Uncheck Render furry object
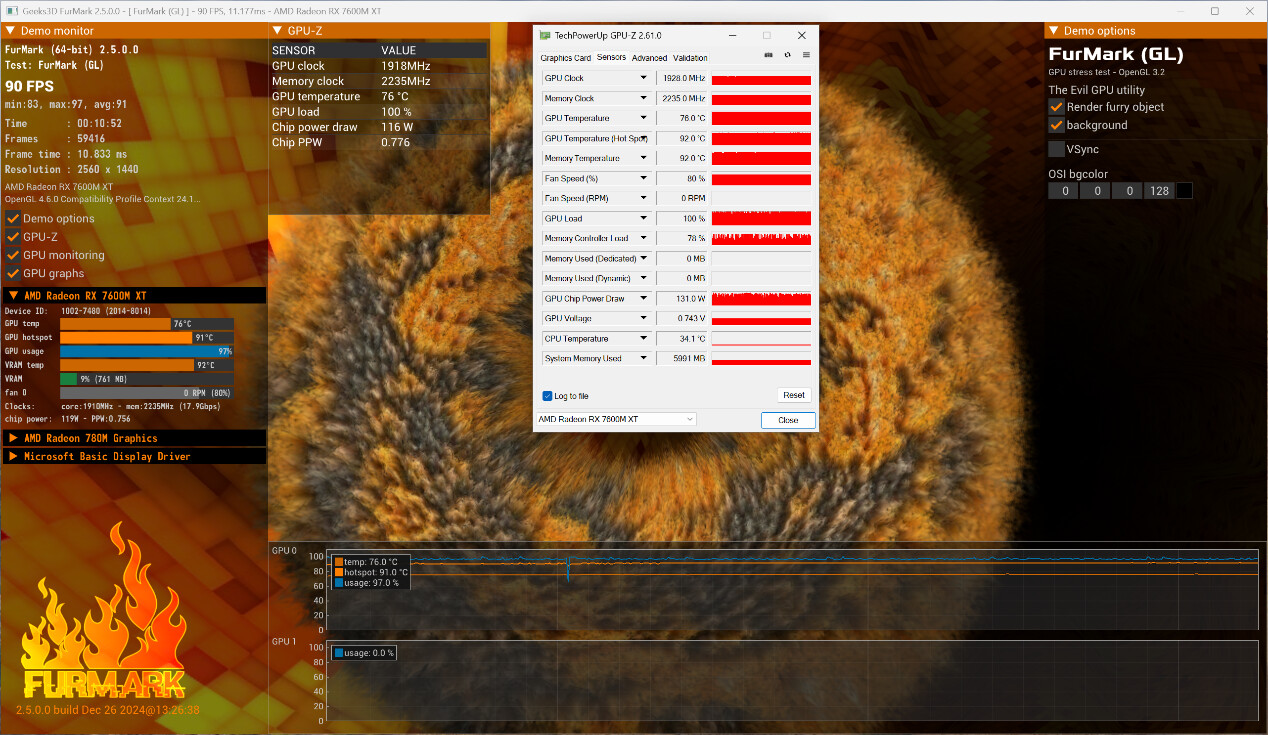This screenshot has height=735, width=1268. click(x=1056, y=107)
